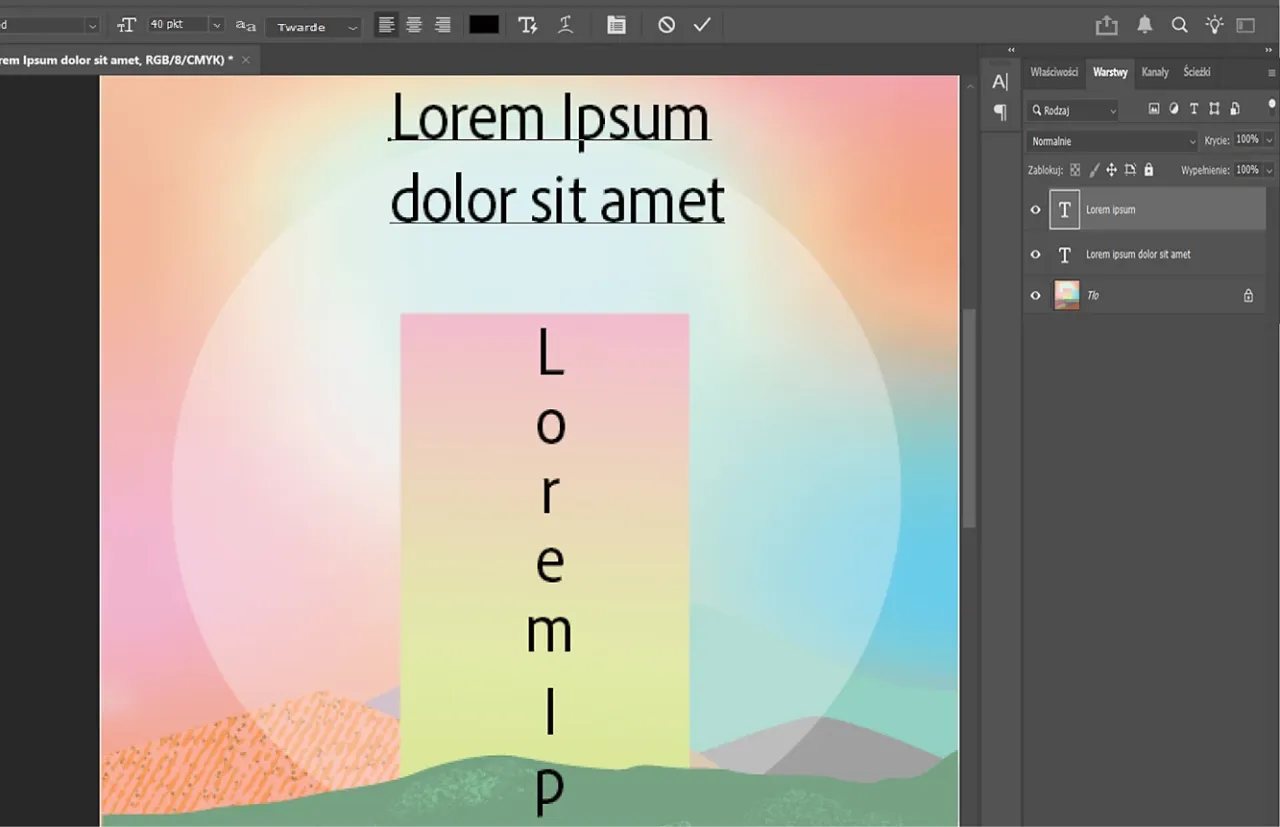The width and height of the screenshot is (1280, 827).
Task: Open the Create Warped Text icon
Action: click(x=566, y=24)
